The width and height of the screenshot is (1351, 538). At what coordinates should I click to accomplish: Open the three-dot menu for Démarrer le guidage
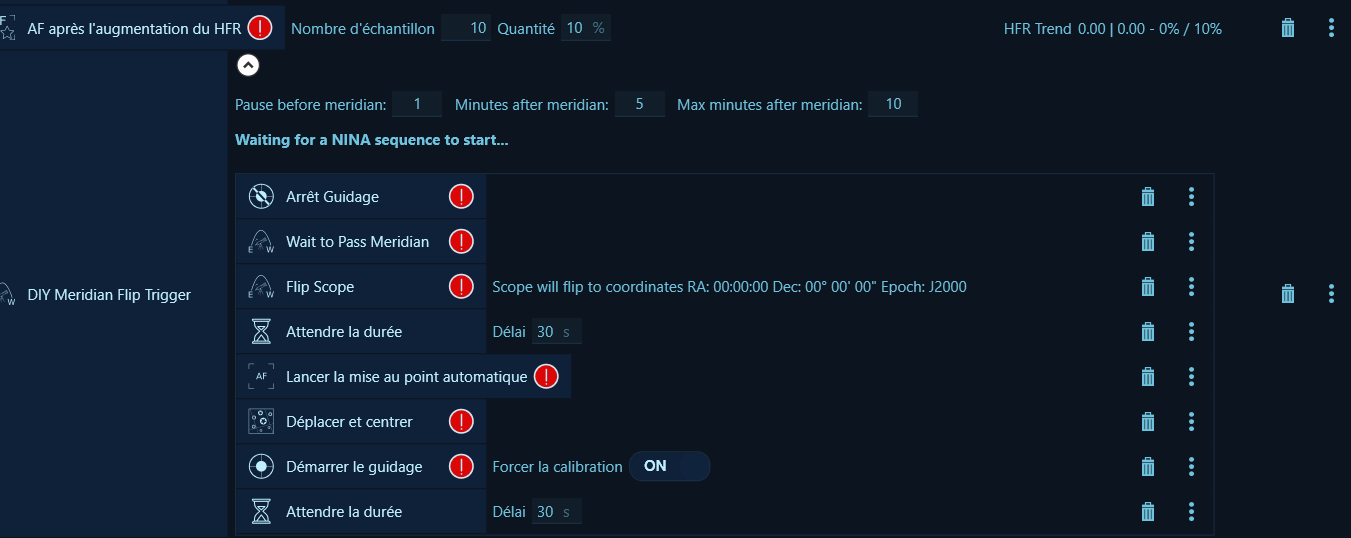pyautogui.click(x=1191, y=467)
